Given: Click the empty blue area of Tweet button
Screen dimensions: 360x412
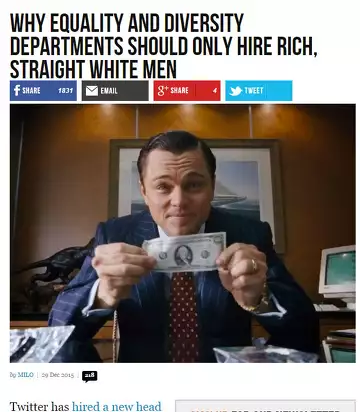Looking at the screenshot, I should click(278, 91).
